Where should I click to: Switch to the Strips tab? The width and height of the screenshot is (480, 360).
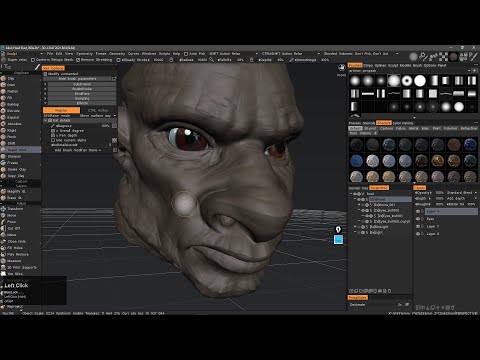point(368,65)
